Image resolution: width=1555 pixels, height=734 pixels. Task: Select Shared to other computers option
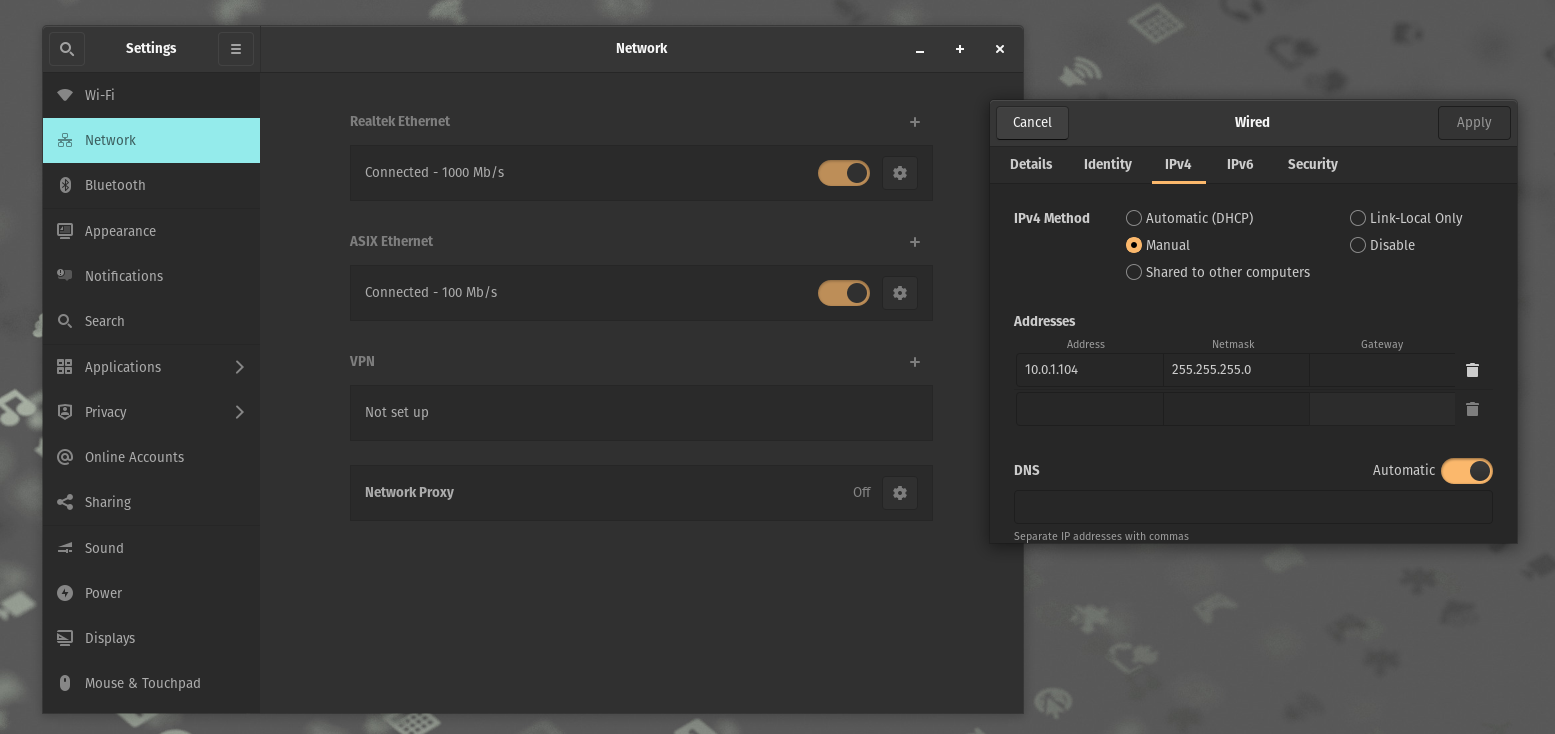coord(1218,272)
